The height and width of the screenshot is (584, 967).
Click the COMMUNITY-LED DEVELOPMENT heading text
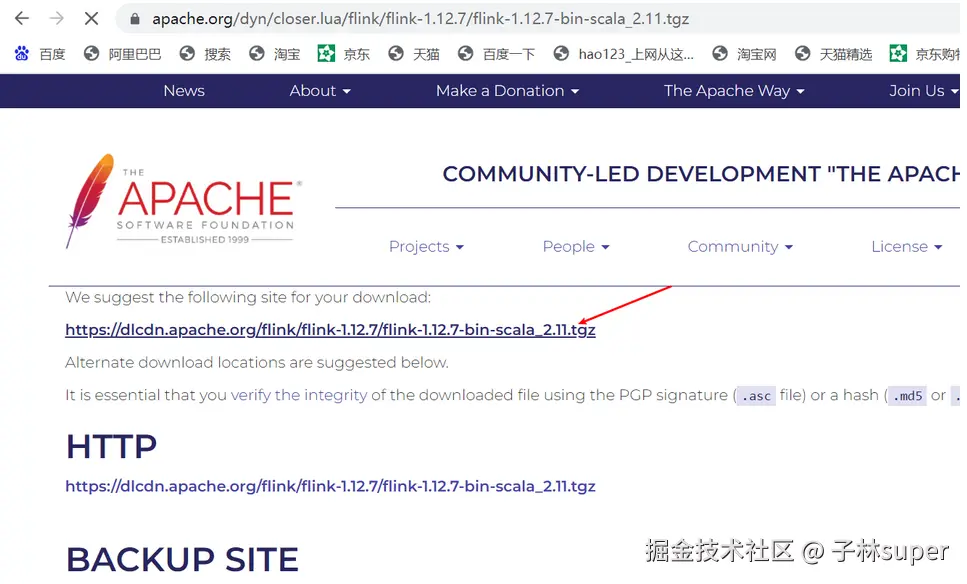[x=701, y=174]
